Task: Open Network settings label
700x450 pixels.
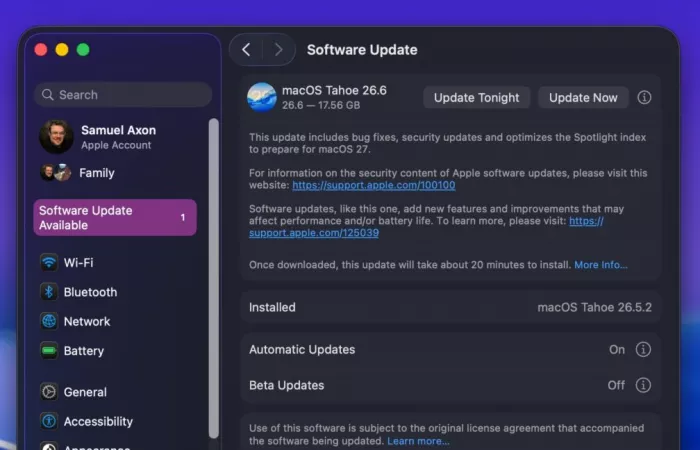Action: coord(87,321)
